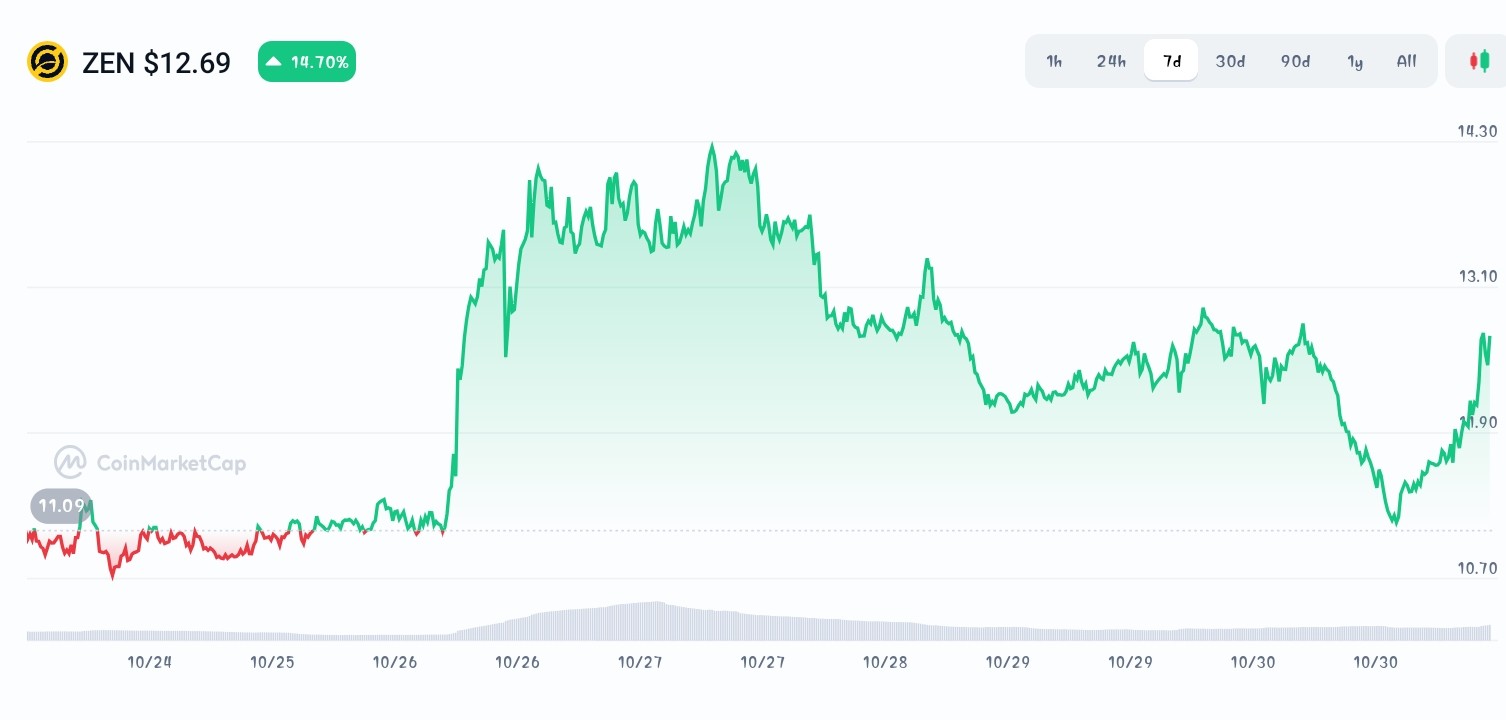Switch to the 30d timeframe
This screenshot has height=720, width=1506.
pyautogui.click(x=1230, y=61)
